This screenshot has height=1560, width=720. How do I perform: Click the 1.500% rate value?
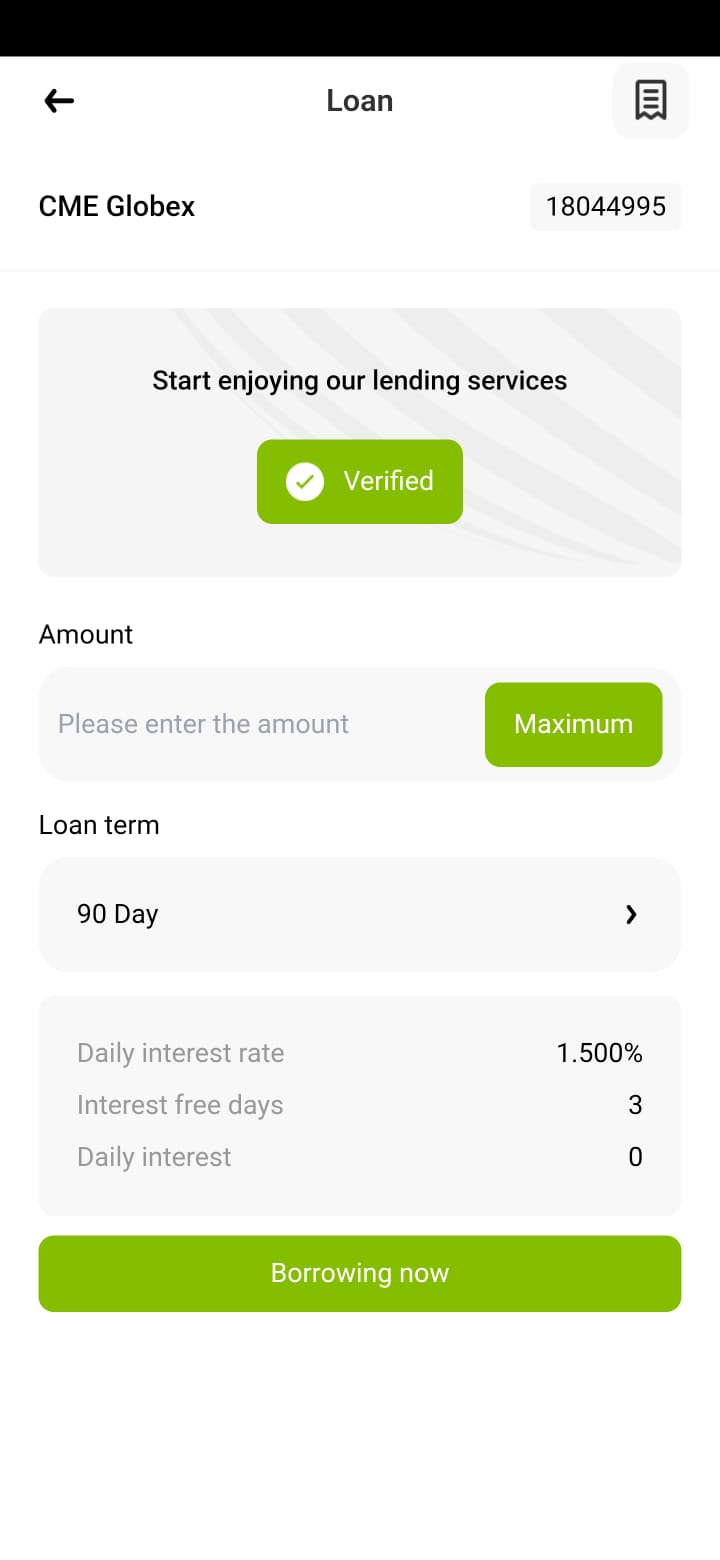point(600,1053)
